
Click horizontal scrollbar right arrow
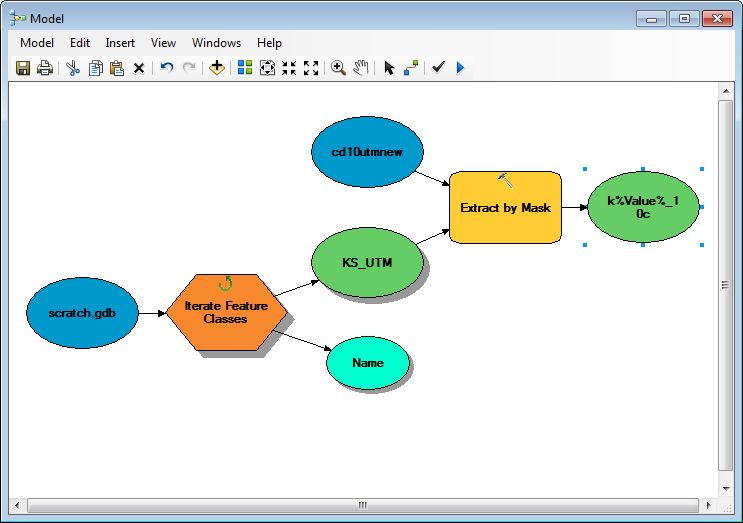(708, 505)
